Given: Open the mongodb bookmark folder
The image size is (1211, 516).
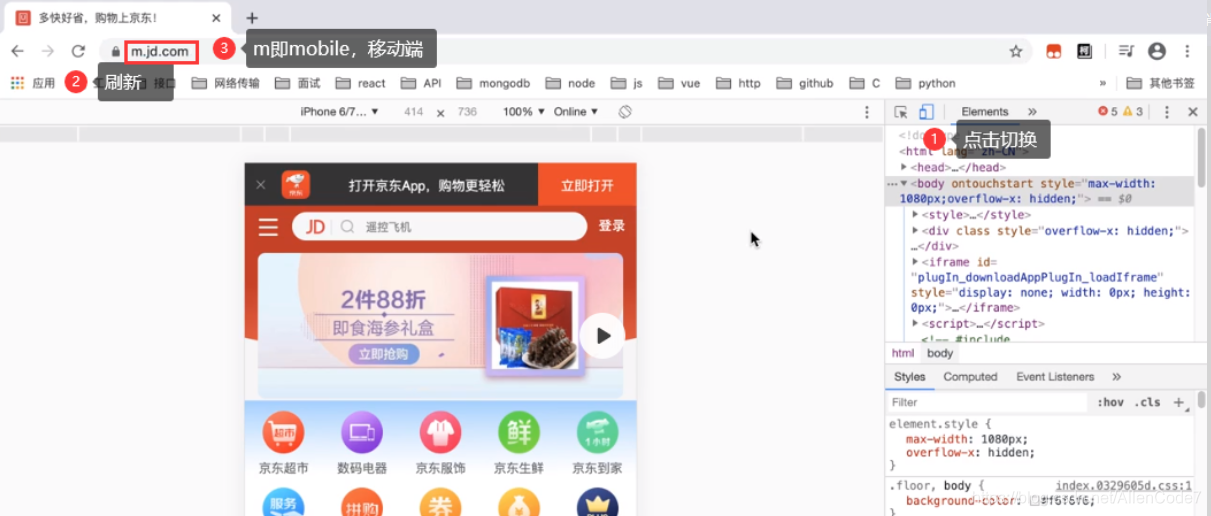Looking at the screenshot, I should [x=494, y=83].
